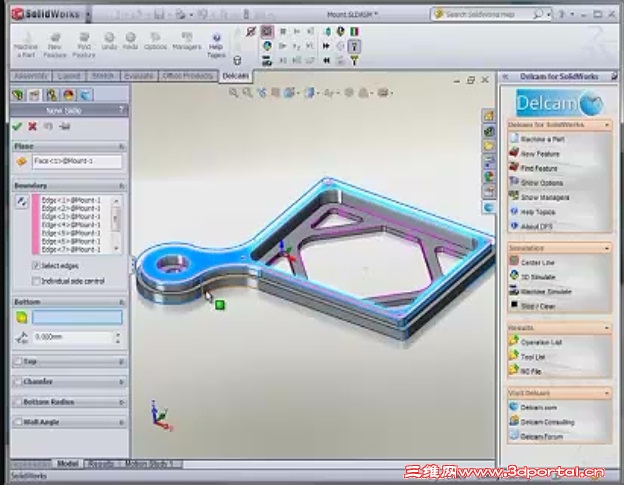The height and width of the screenshot is (485, 624).
Task: Click New Feature in the ribbon toolbar
Action: pyautogui.click(x=55, y=45)
